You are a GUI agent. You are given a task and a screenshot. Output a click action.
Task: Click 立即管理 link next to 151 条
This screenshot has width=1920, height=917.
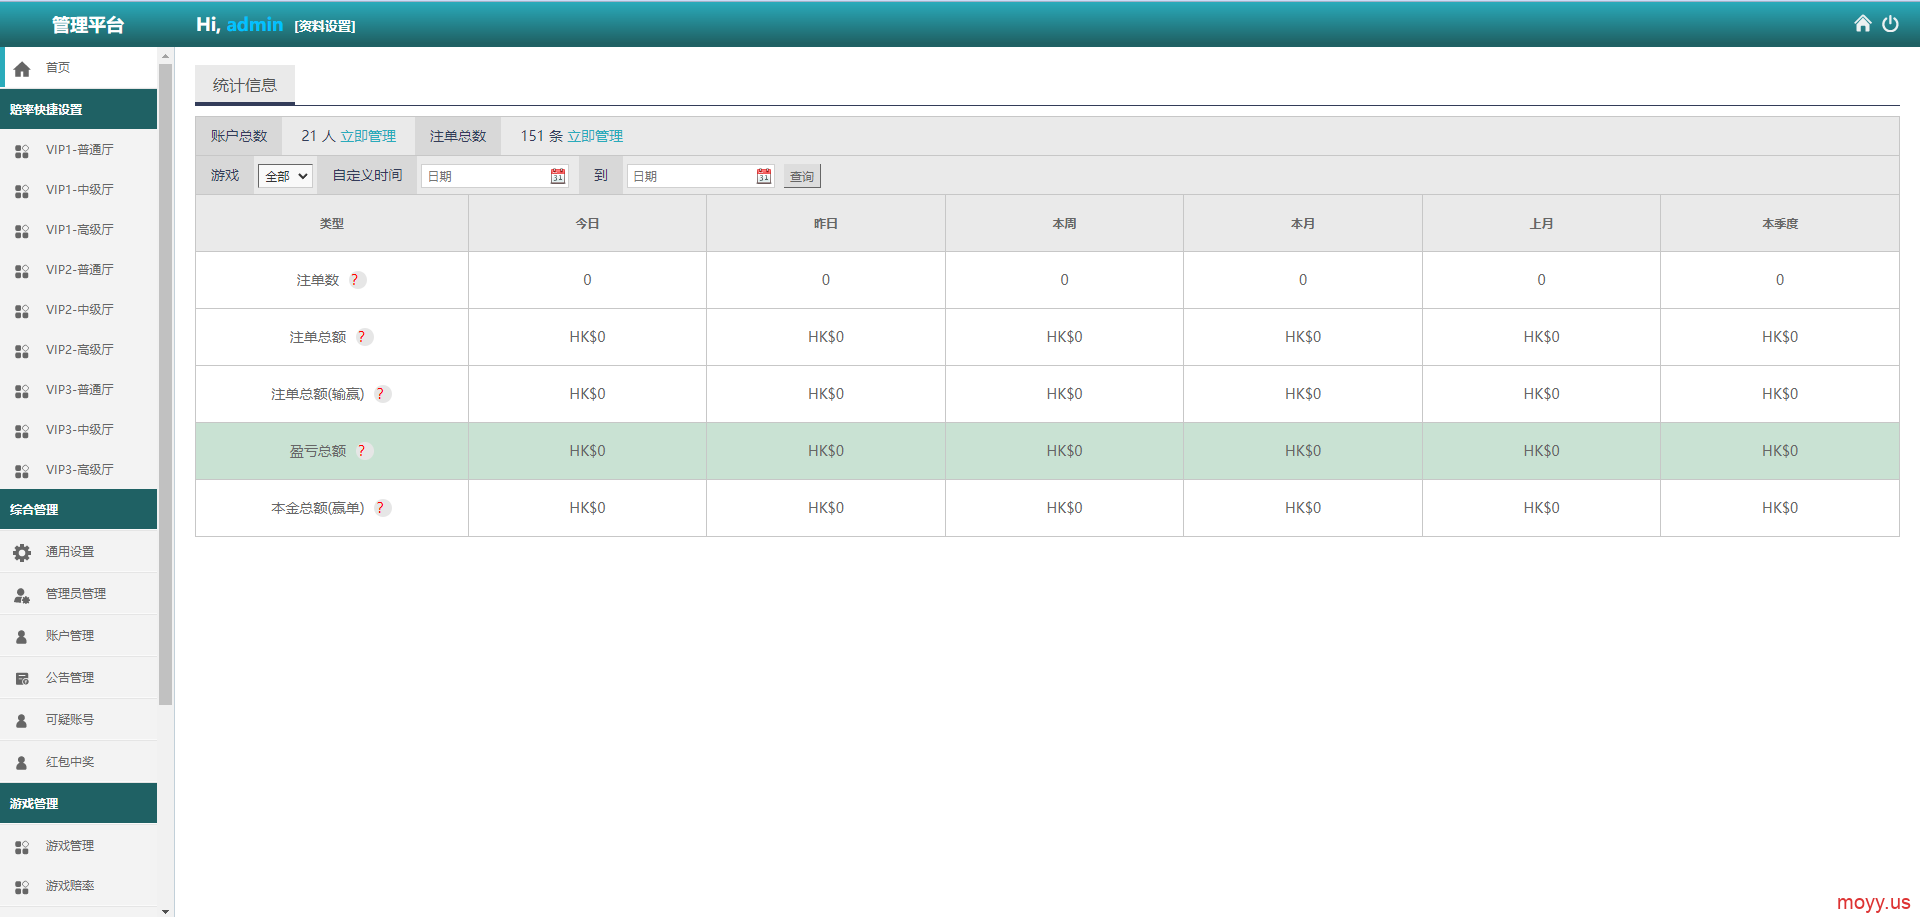pyautogui.click(x=595, y=136)
